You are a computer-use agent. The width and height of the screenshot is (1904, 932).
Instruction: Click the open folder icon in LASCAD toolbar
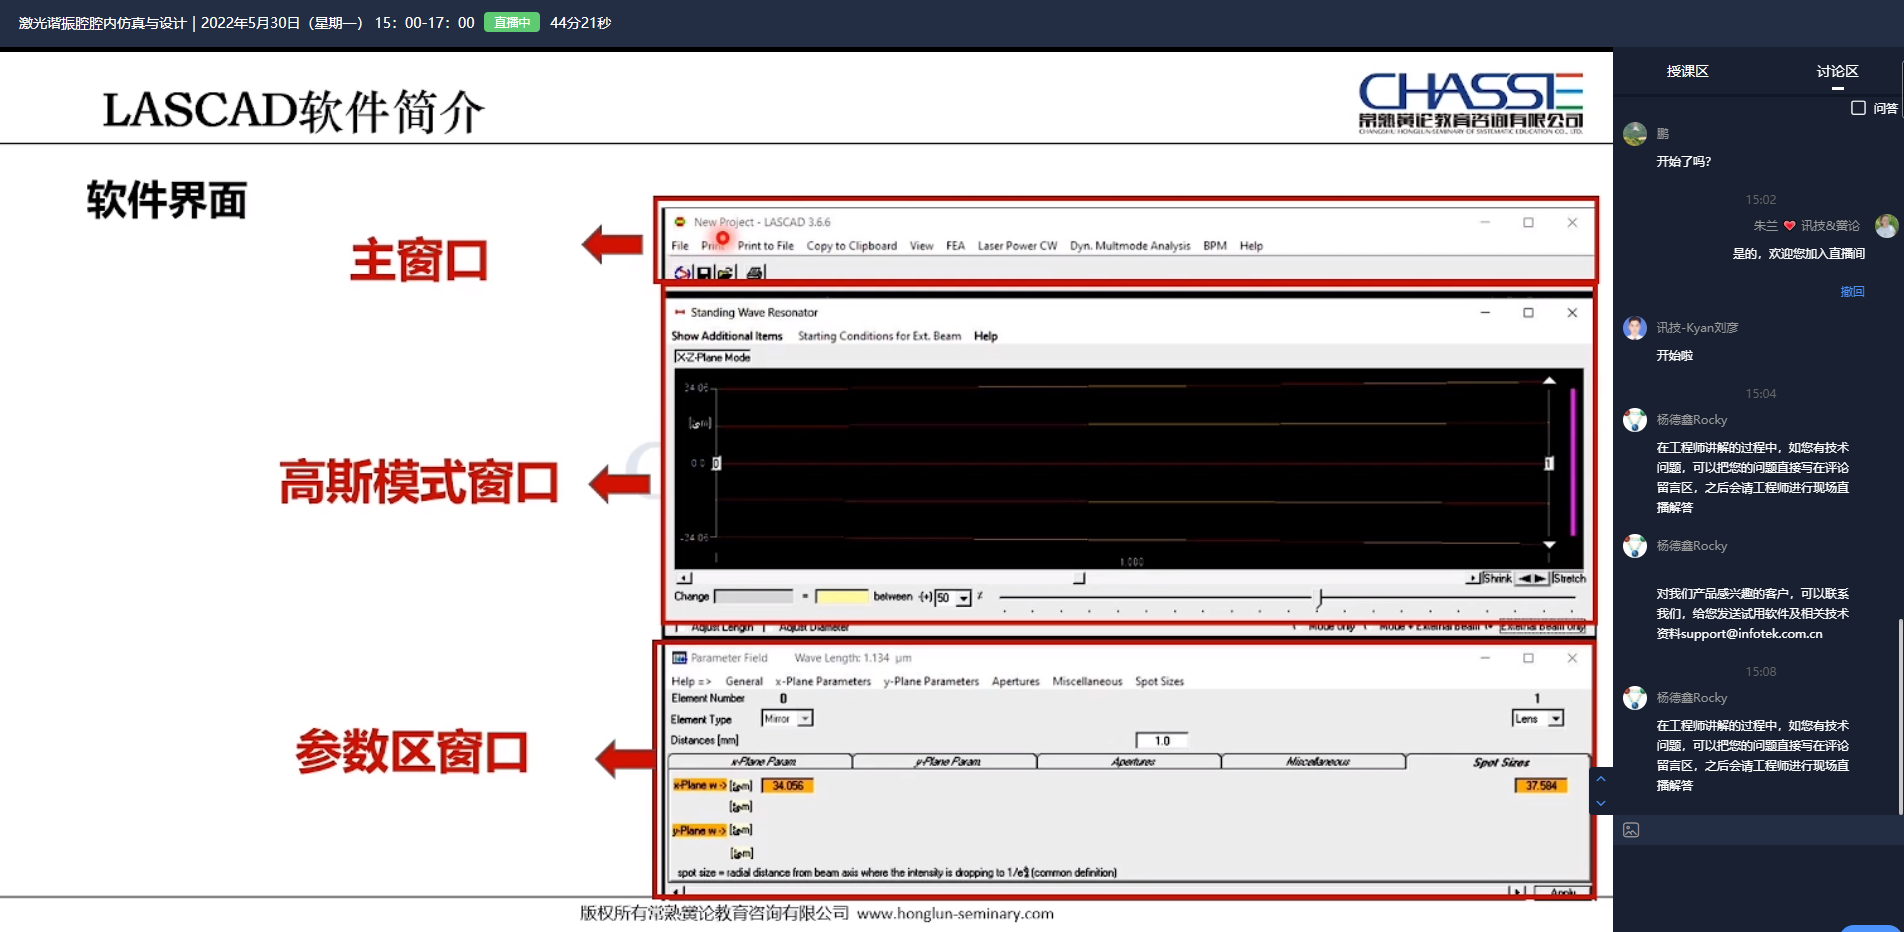726,273
